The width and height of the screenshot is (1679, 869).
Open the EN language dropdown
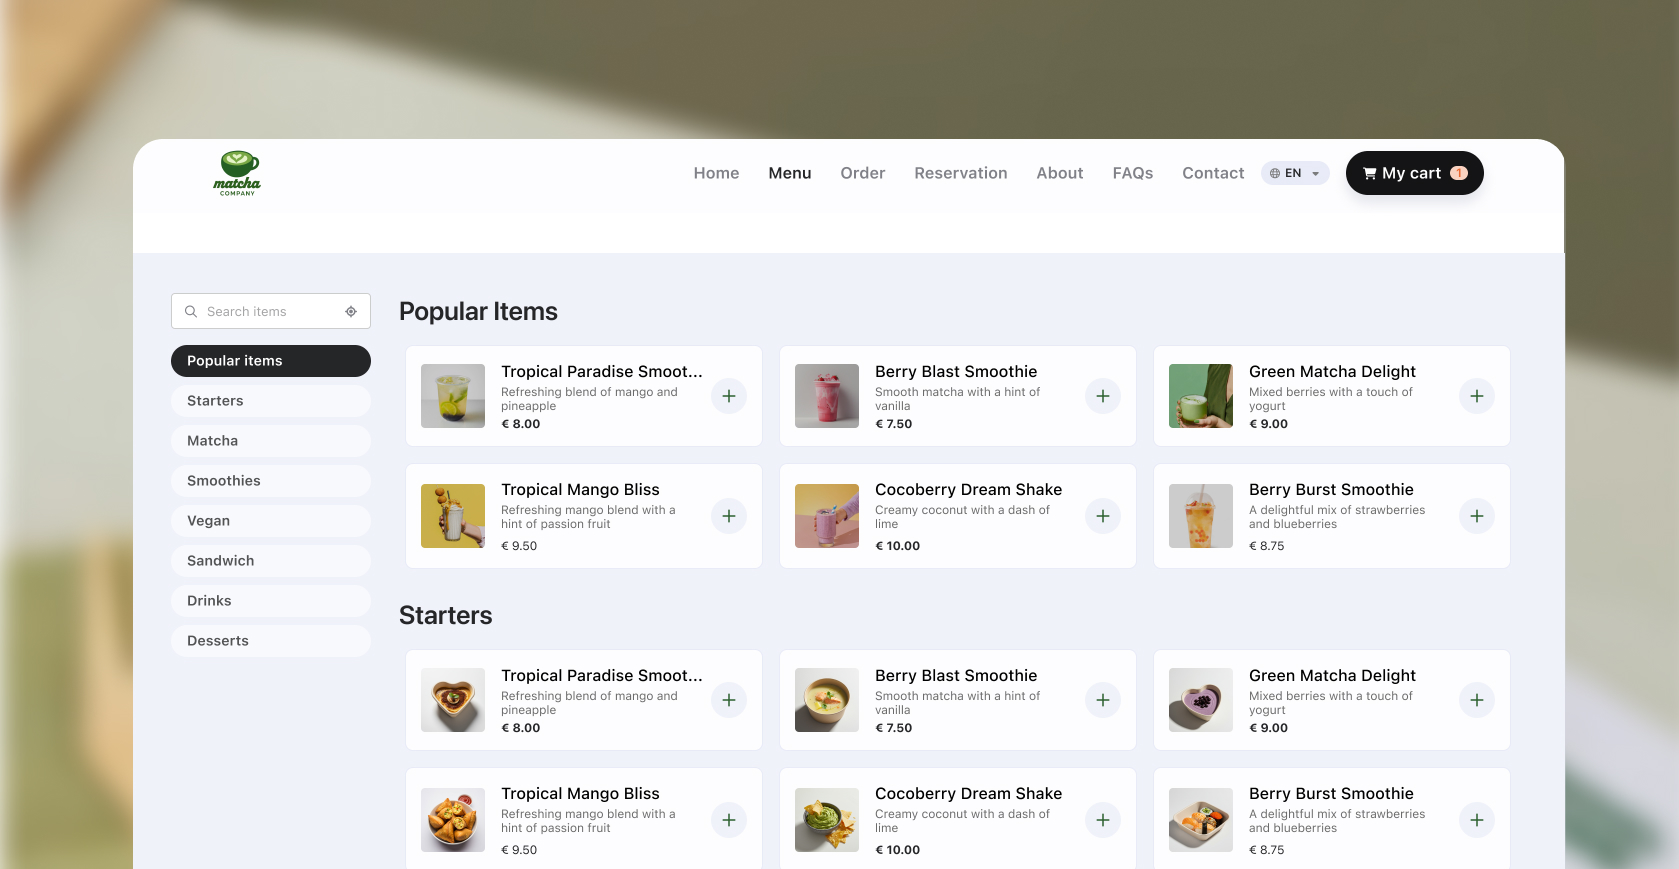[x=1295, y=173]
